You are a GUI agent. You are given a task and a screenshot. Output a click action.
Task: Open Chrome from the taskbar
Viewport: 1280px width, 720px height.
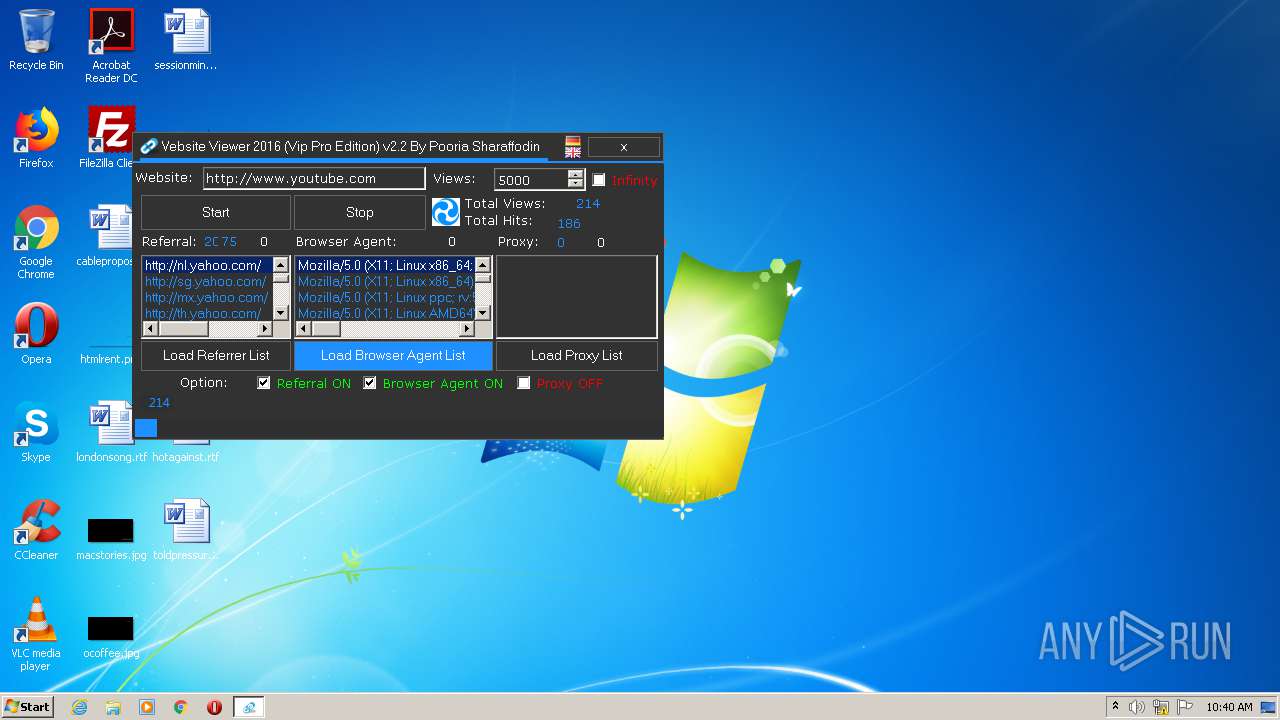click(x=181, y=707)
